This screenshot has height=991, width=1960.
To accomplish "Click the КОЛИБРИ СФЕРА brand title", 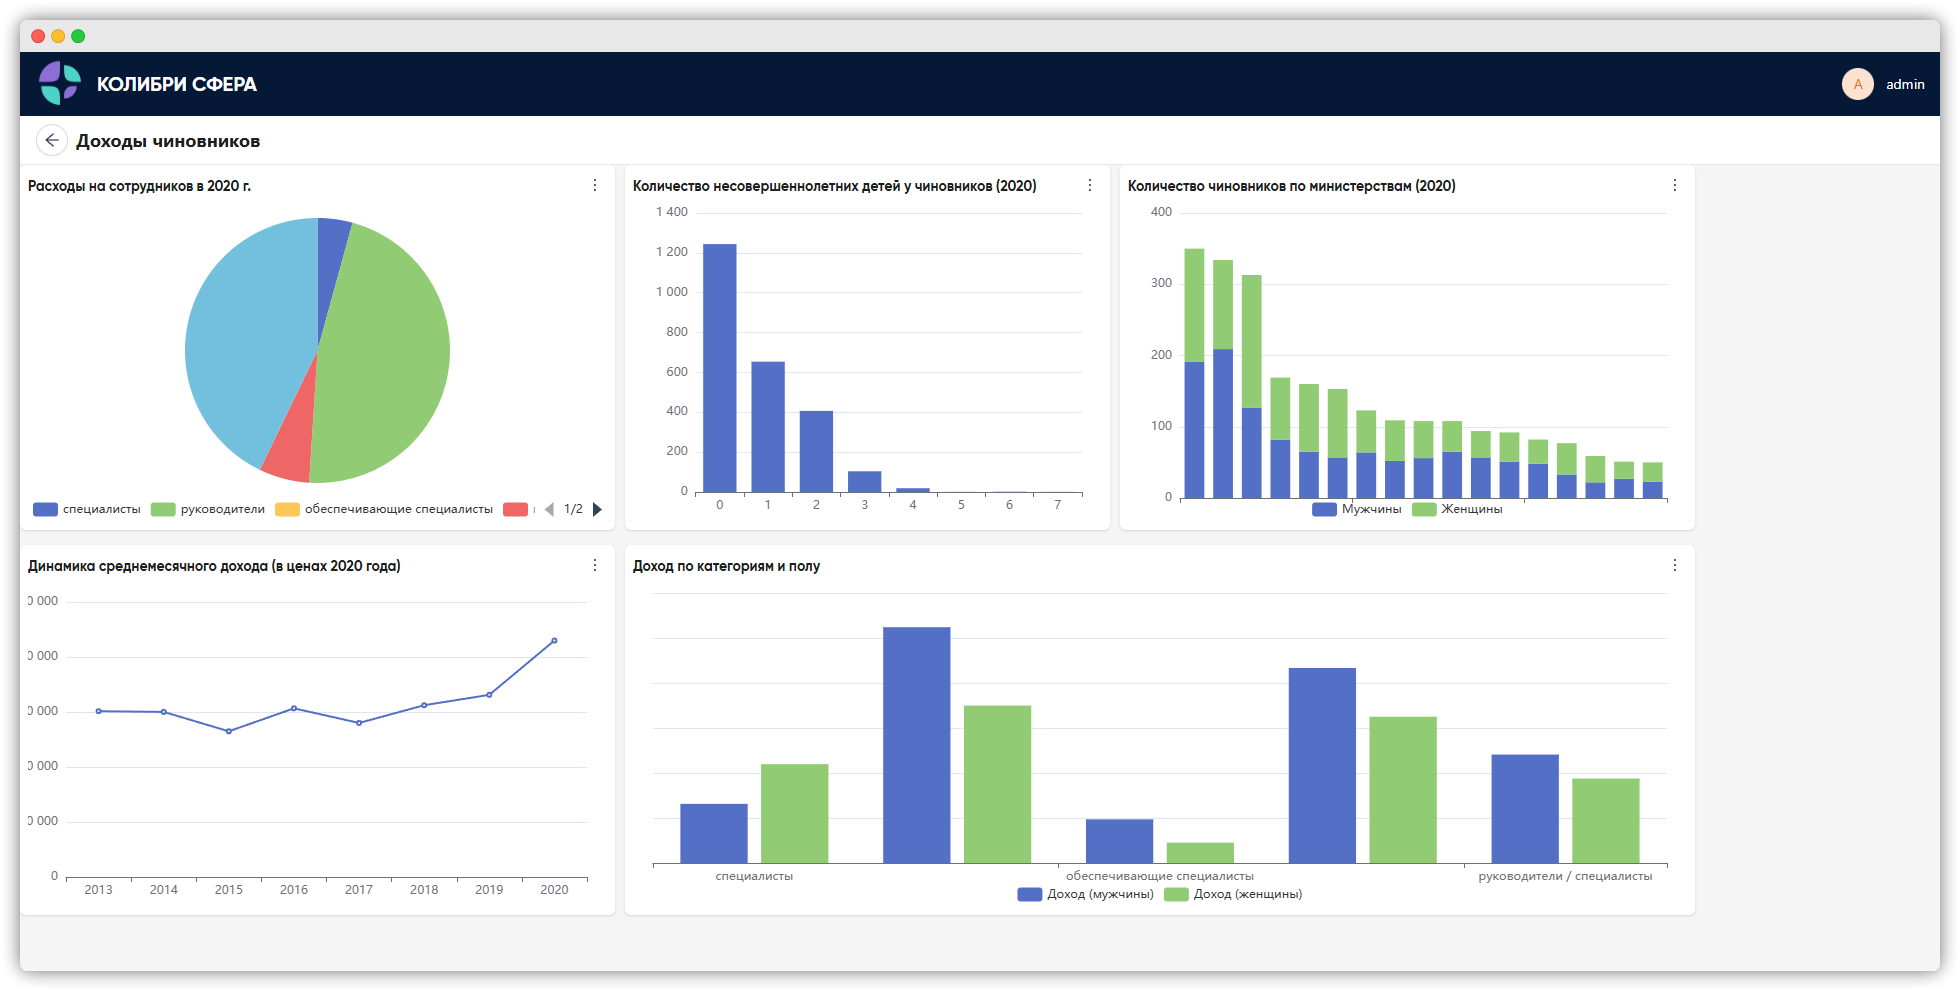I will pyautogui.click(x=177, y=85).
